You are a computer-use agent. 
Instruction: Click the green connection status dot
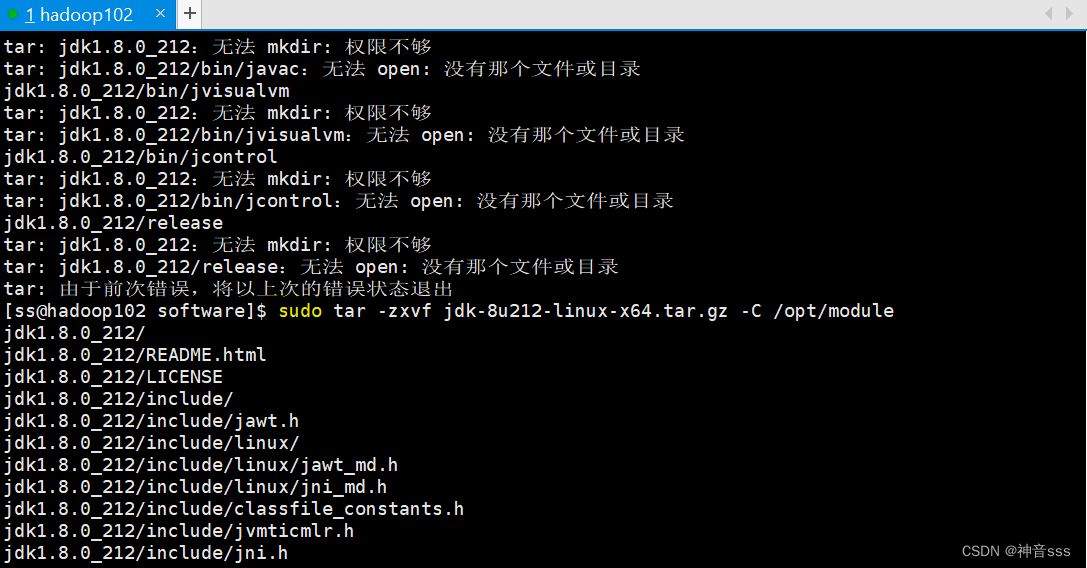[x=12, y=14]
